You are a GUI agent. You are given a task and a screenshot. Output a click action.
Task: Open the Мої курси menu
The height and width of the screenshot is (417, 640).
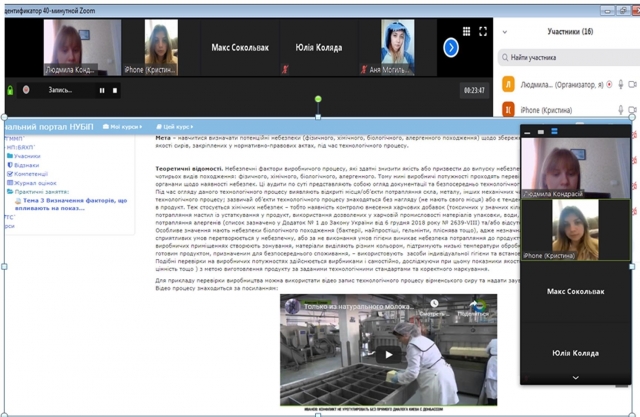click(125, 127)
